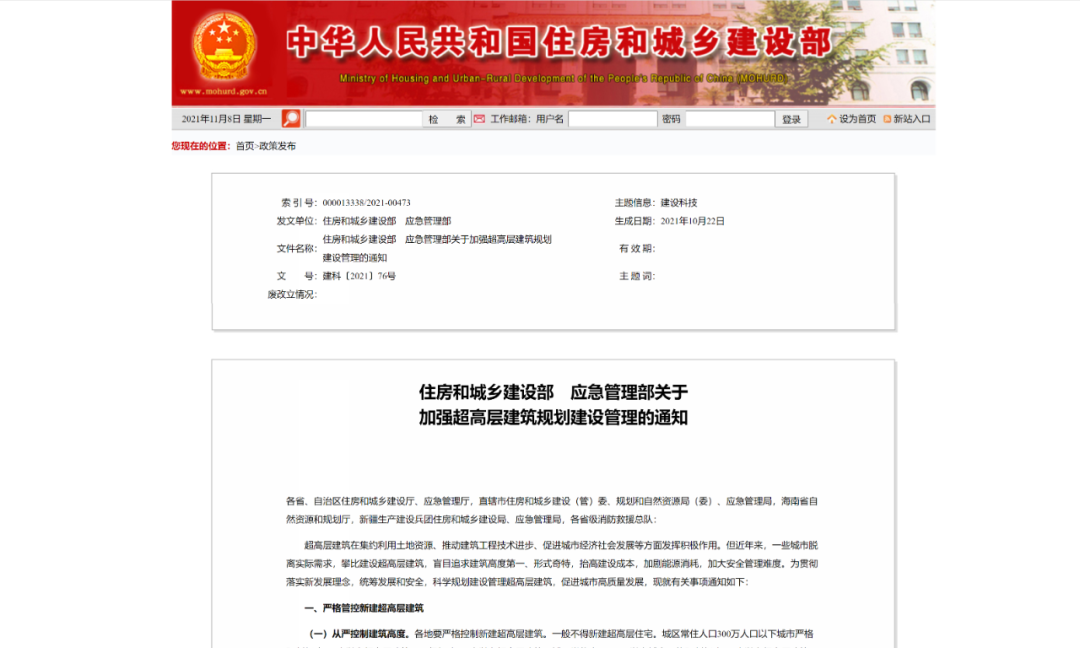
Task: Click subsection （一）从严控制建筑高度
Action: click(359, 634)
